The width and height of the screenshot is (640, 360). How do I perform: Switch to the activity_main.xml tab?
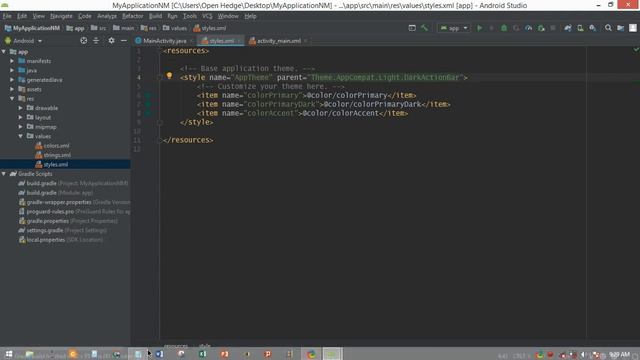(279, 41)
